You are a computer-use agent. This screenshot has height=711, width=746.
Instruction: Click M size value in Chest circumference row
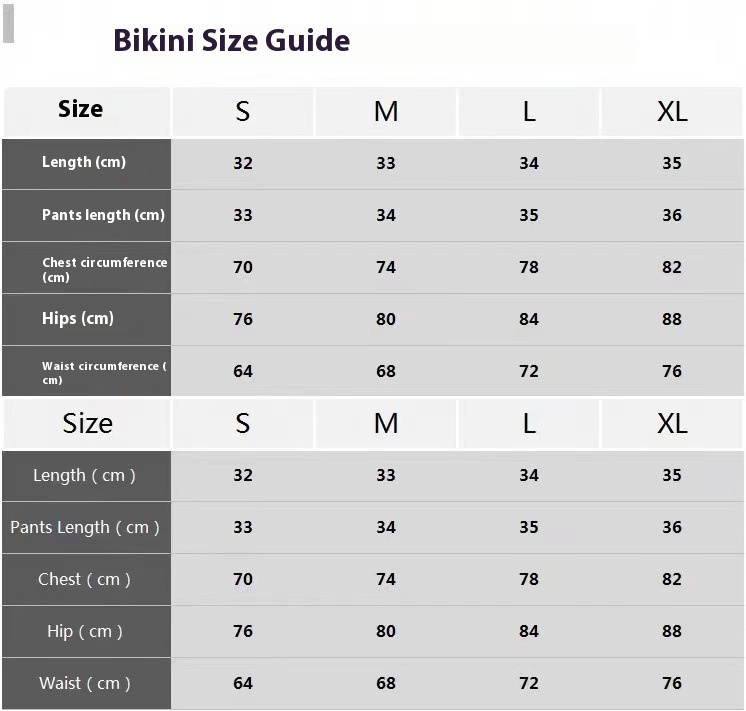click(386, 267)
